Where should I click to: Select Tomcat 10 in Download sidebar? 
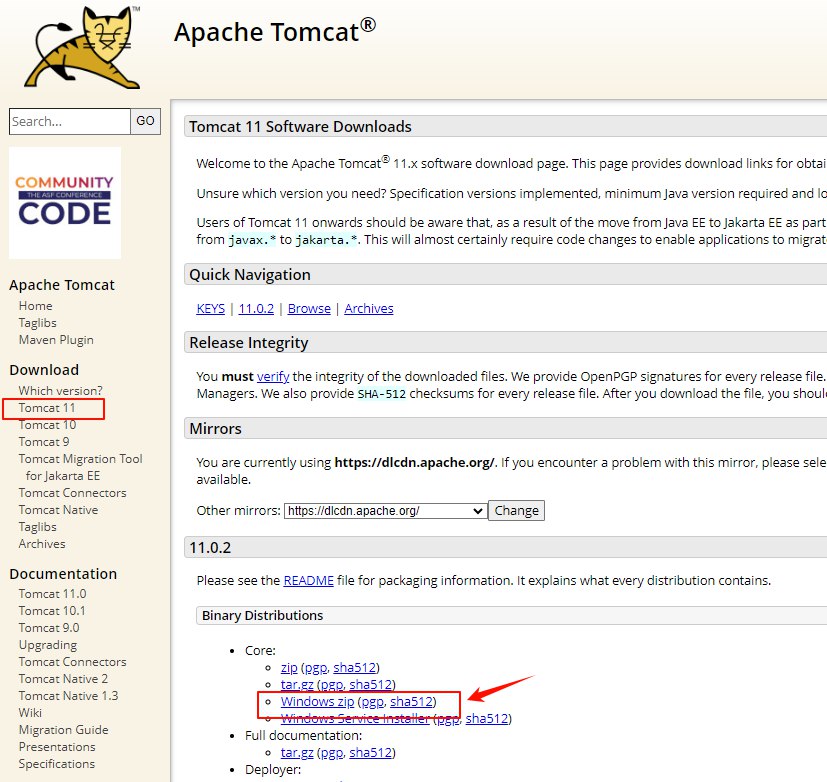47,425
